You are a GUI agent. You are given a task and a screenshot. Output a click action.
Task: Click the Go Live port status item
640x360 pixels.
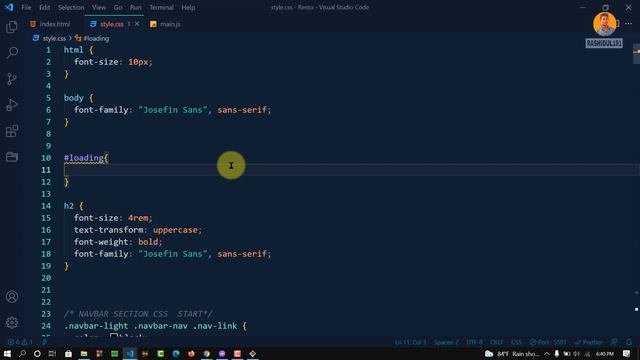tap(548, 342)
